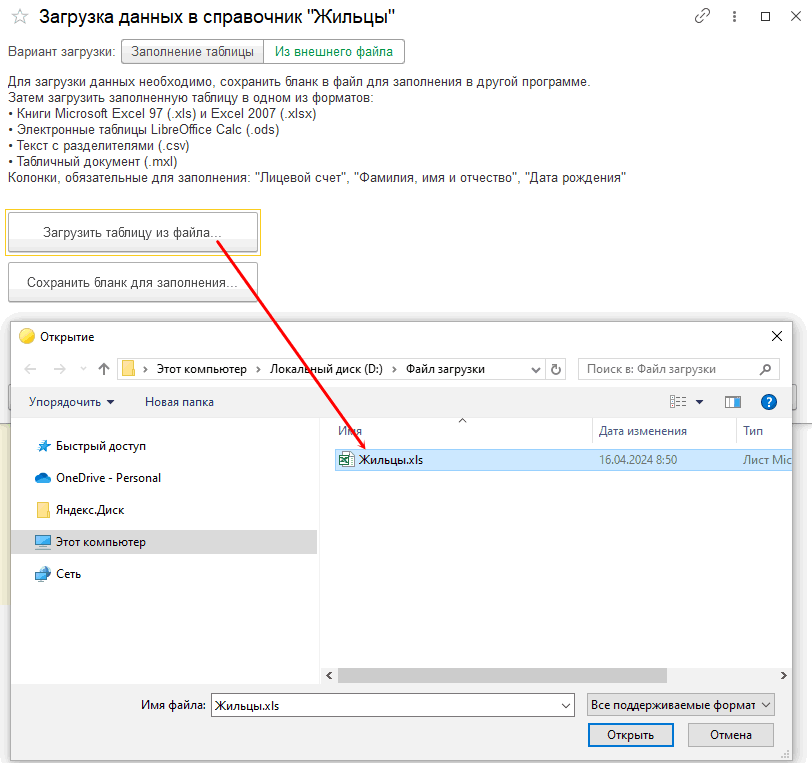Add form to favorites with star icon
Viewport: 812px width, 763px height.
(x=20, y=17)
